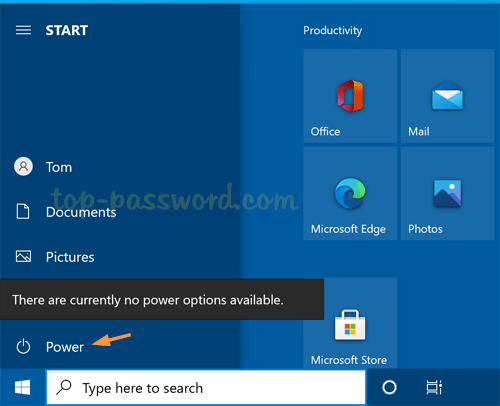Launch the Mail app tile
500x406 pixels.
[447, 96]
